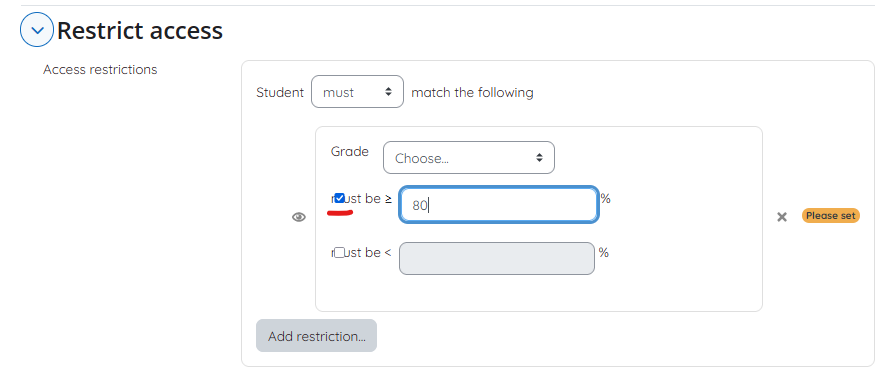Click the Student label text
This screenshot has height=382, width=886.
[x=280, y=92]
